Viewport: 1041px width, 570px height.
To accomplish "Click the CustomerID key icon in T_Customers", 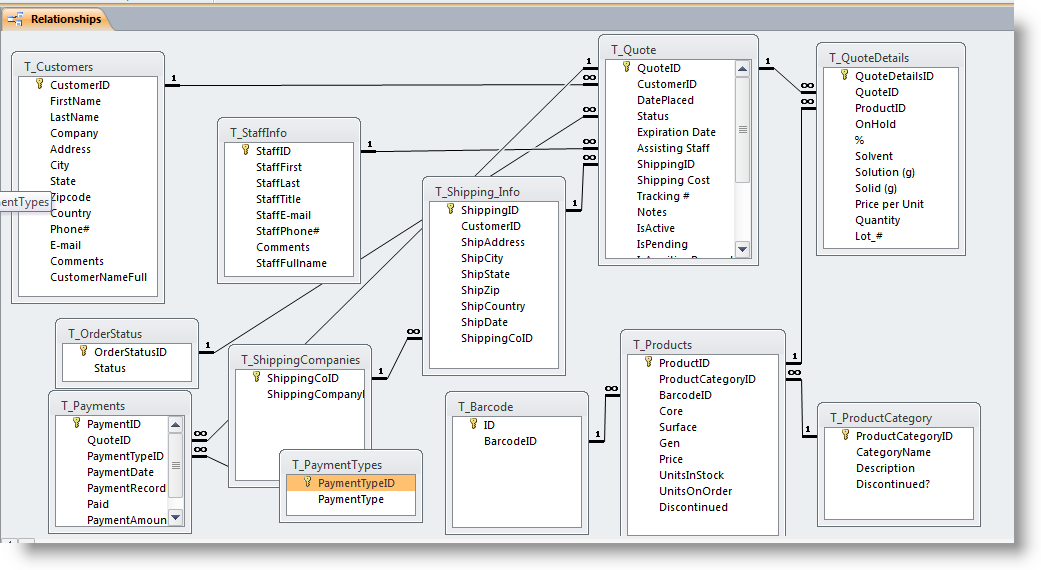I will pos(39,84).
